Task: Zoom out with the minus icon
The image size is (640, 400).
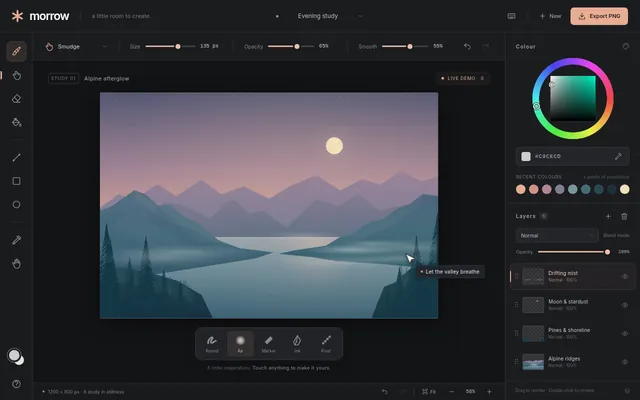Action: click(452, 391)
